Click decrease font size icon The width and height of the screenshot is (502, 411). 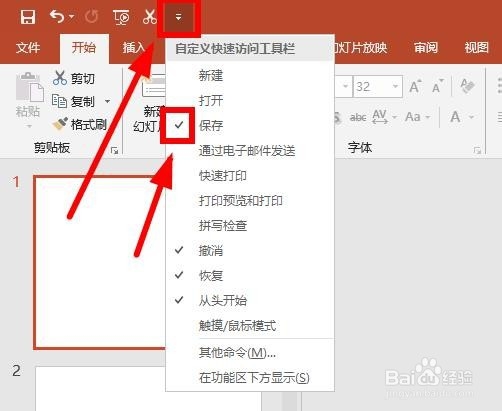click(438, 86)
